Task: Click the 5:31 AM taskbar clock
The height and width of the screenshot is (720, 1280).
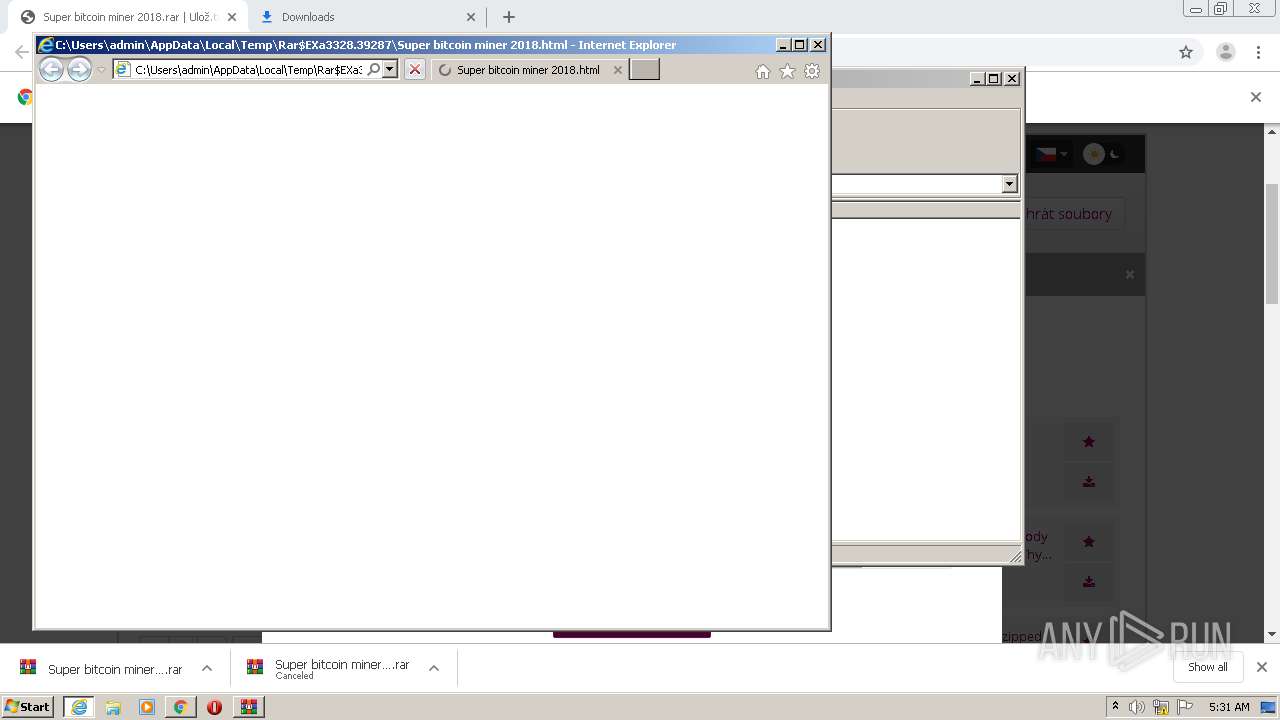Action: (x=1229, y=707)
